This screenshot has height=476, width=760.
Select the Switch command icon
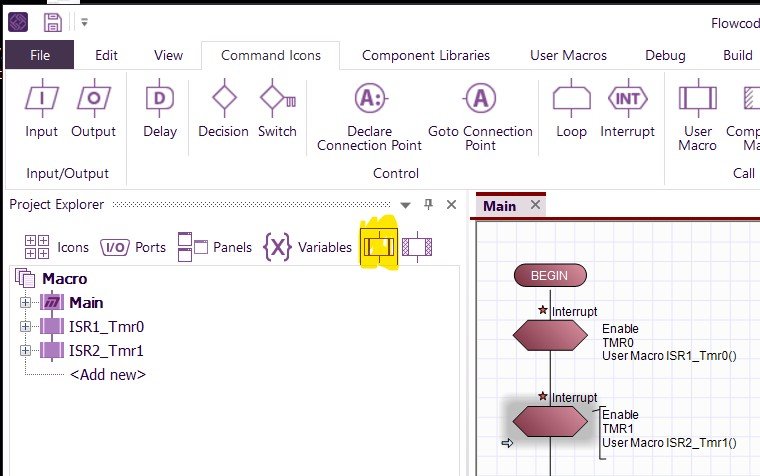point(277,109)
